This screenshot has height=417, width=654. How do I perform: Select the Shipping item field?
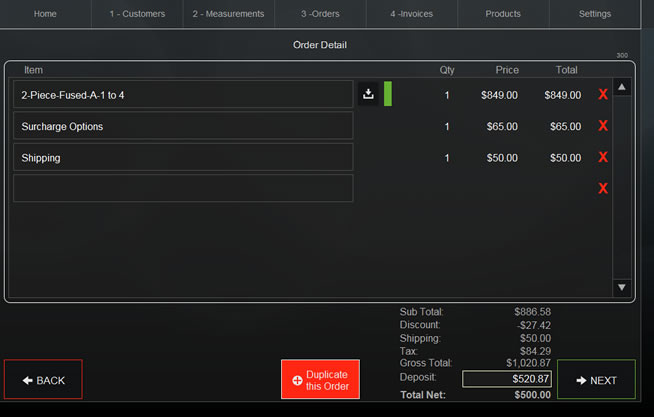tap(183, 157)
